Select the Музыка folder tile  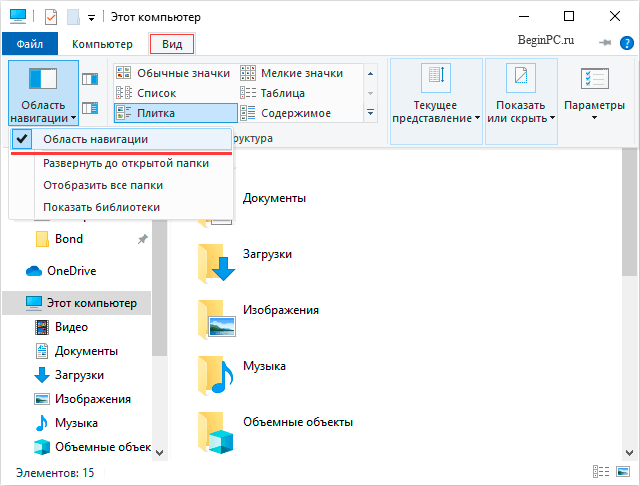click(x=242, y=375)
